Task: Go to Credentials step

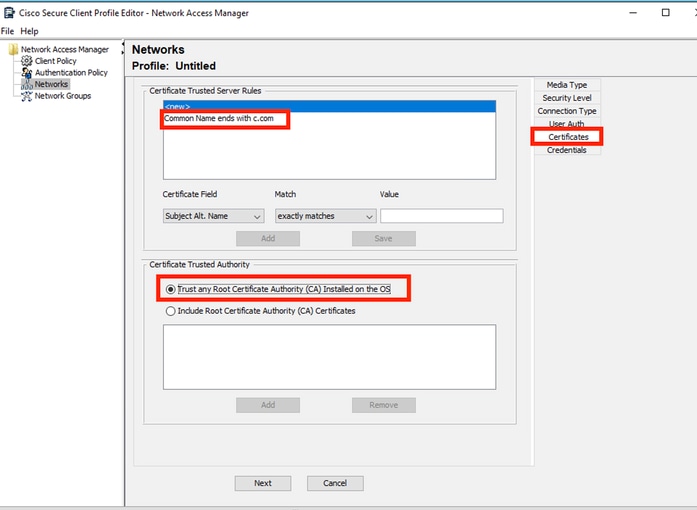Action: (567, 150)
